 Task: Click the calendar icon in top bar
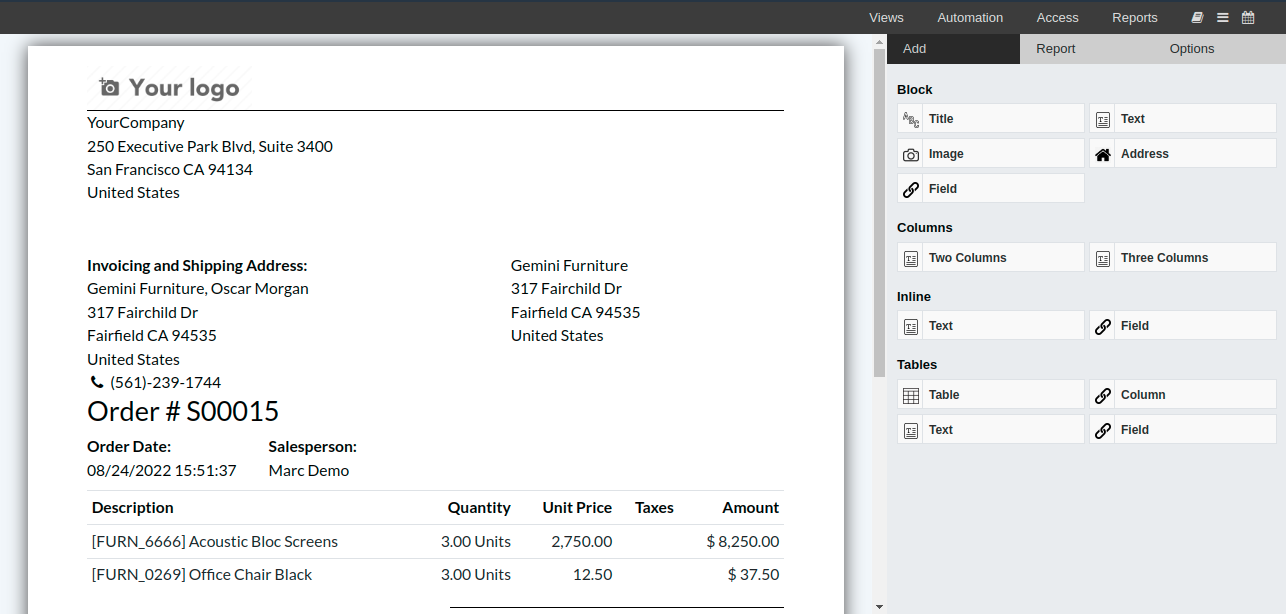pos(1248,17)
